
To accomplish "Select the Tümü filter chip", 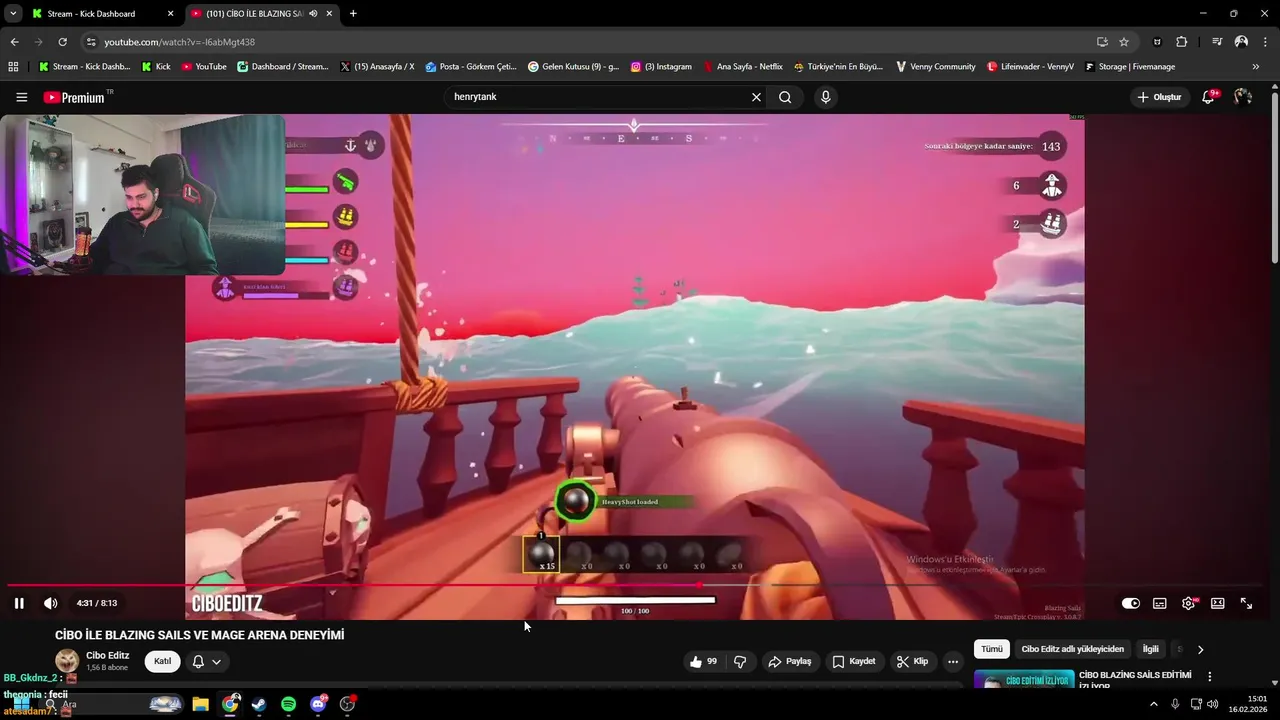I will pyautogui.click(x=991, y=649).
